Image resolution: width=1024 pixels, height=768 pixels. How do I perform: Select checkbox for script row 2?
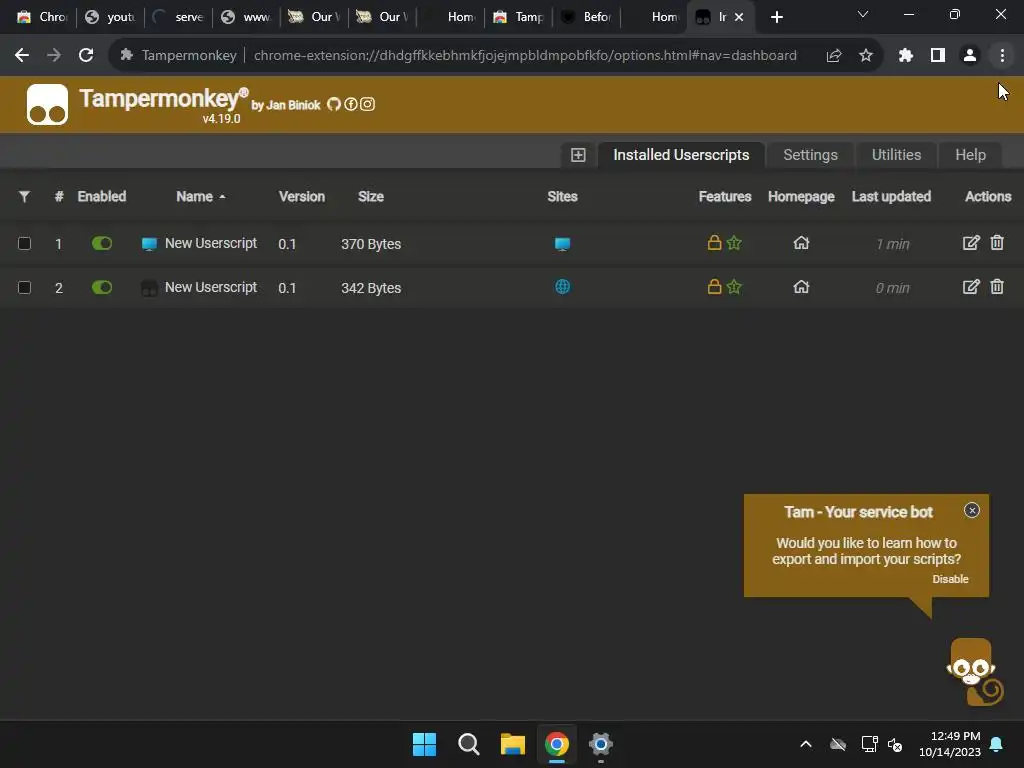pos(25,287)
